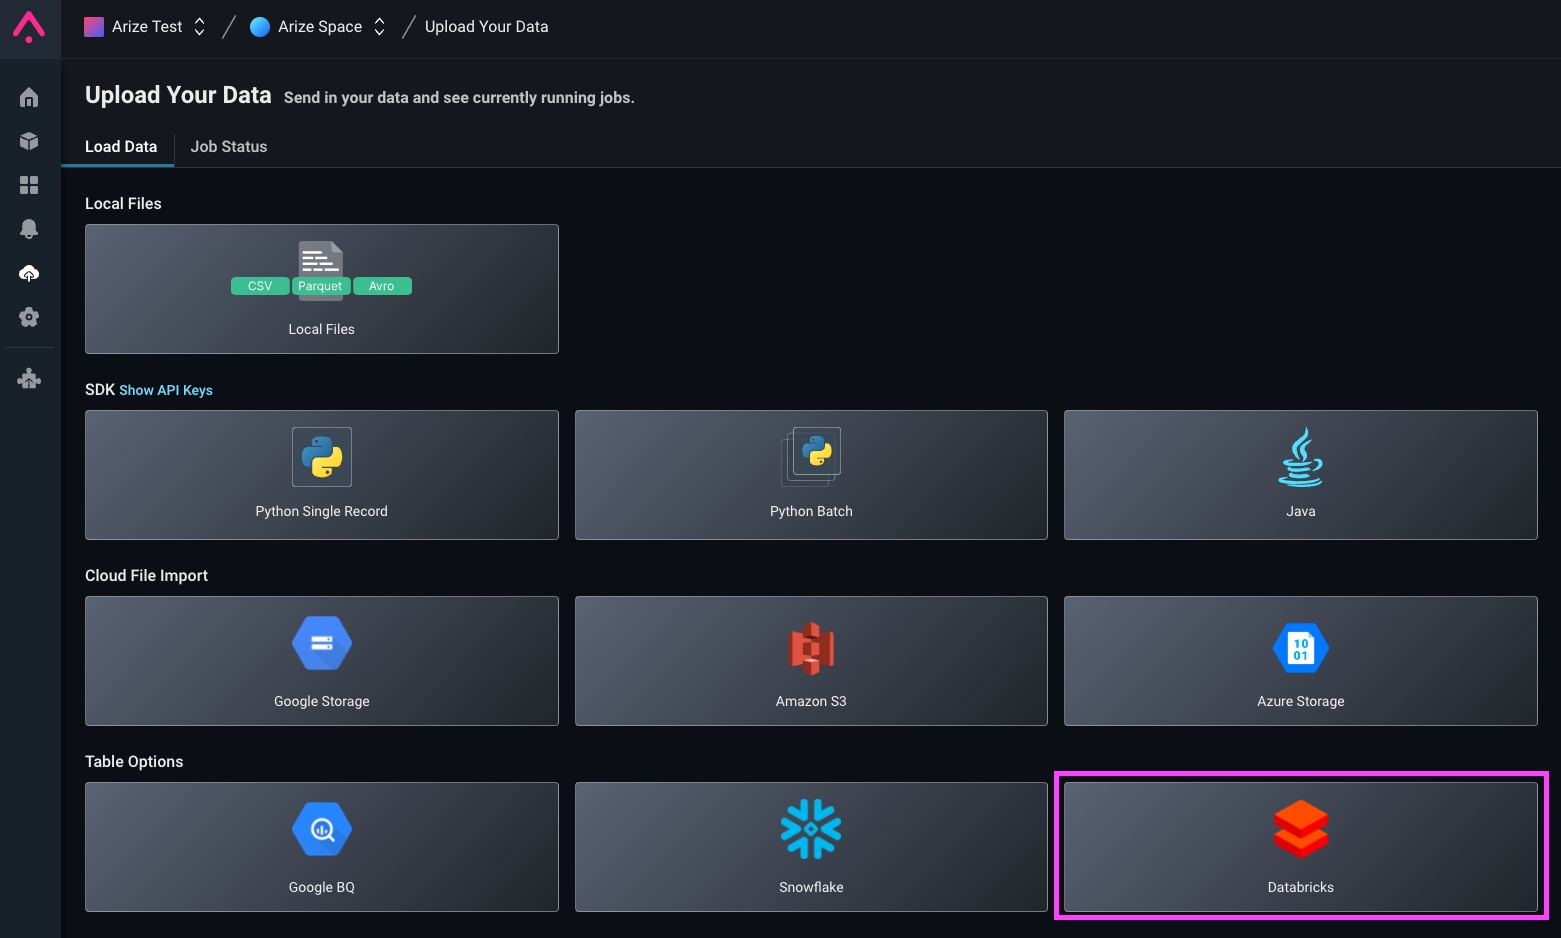Click the Upload Your Data page title

[x=178, y=95]
